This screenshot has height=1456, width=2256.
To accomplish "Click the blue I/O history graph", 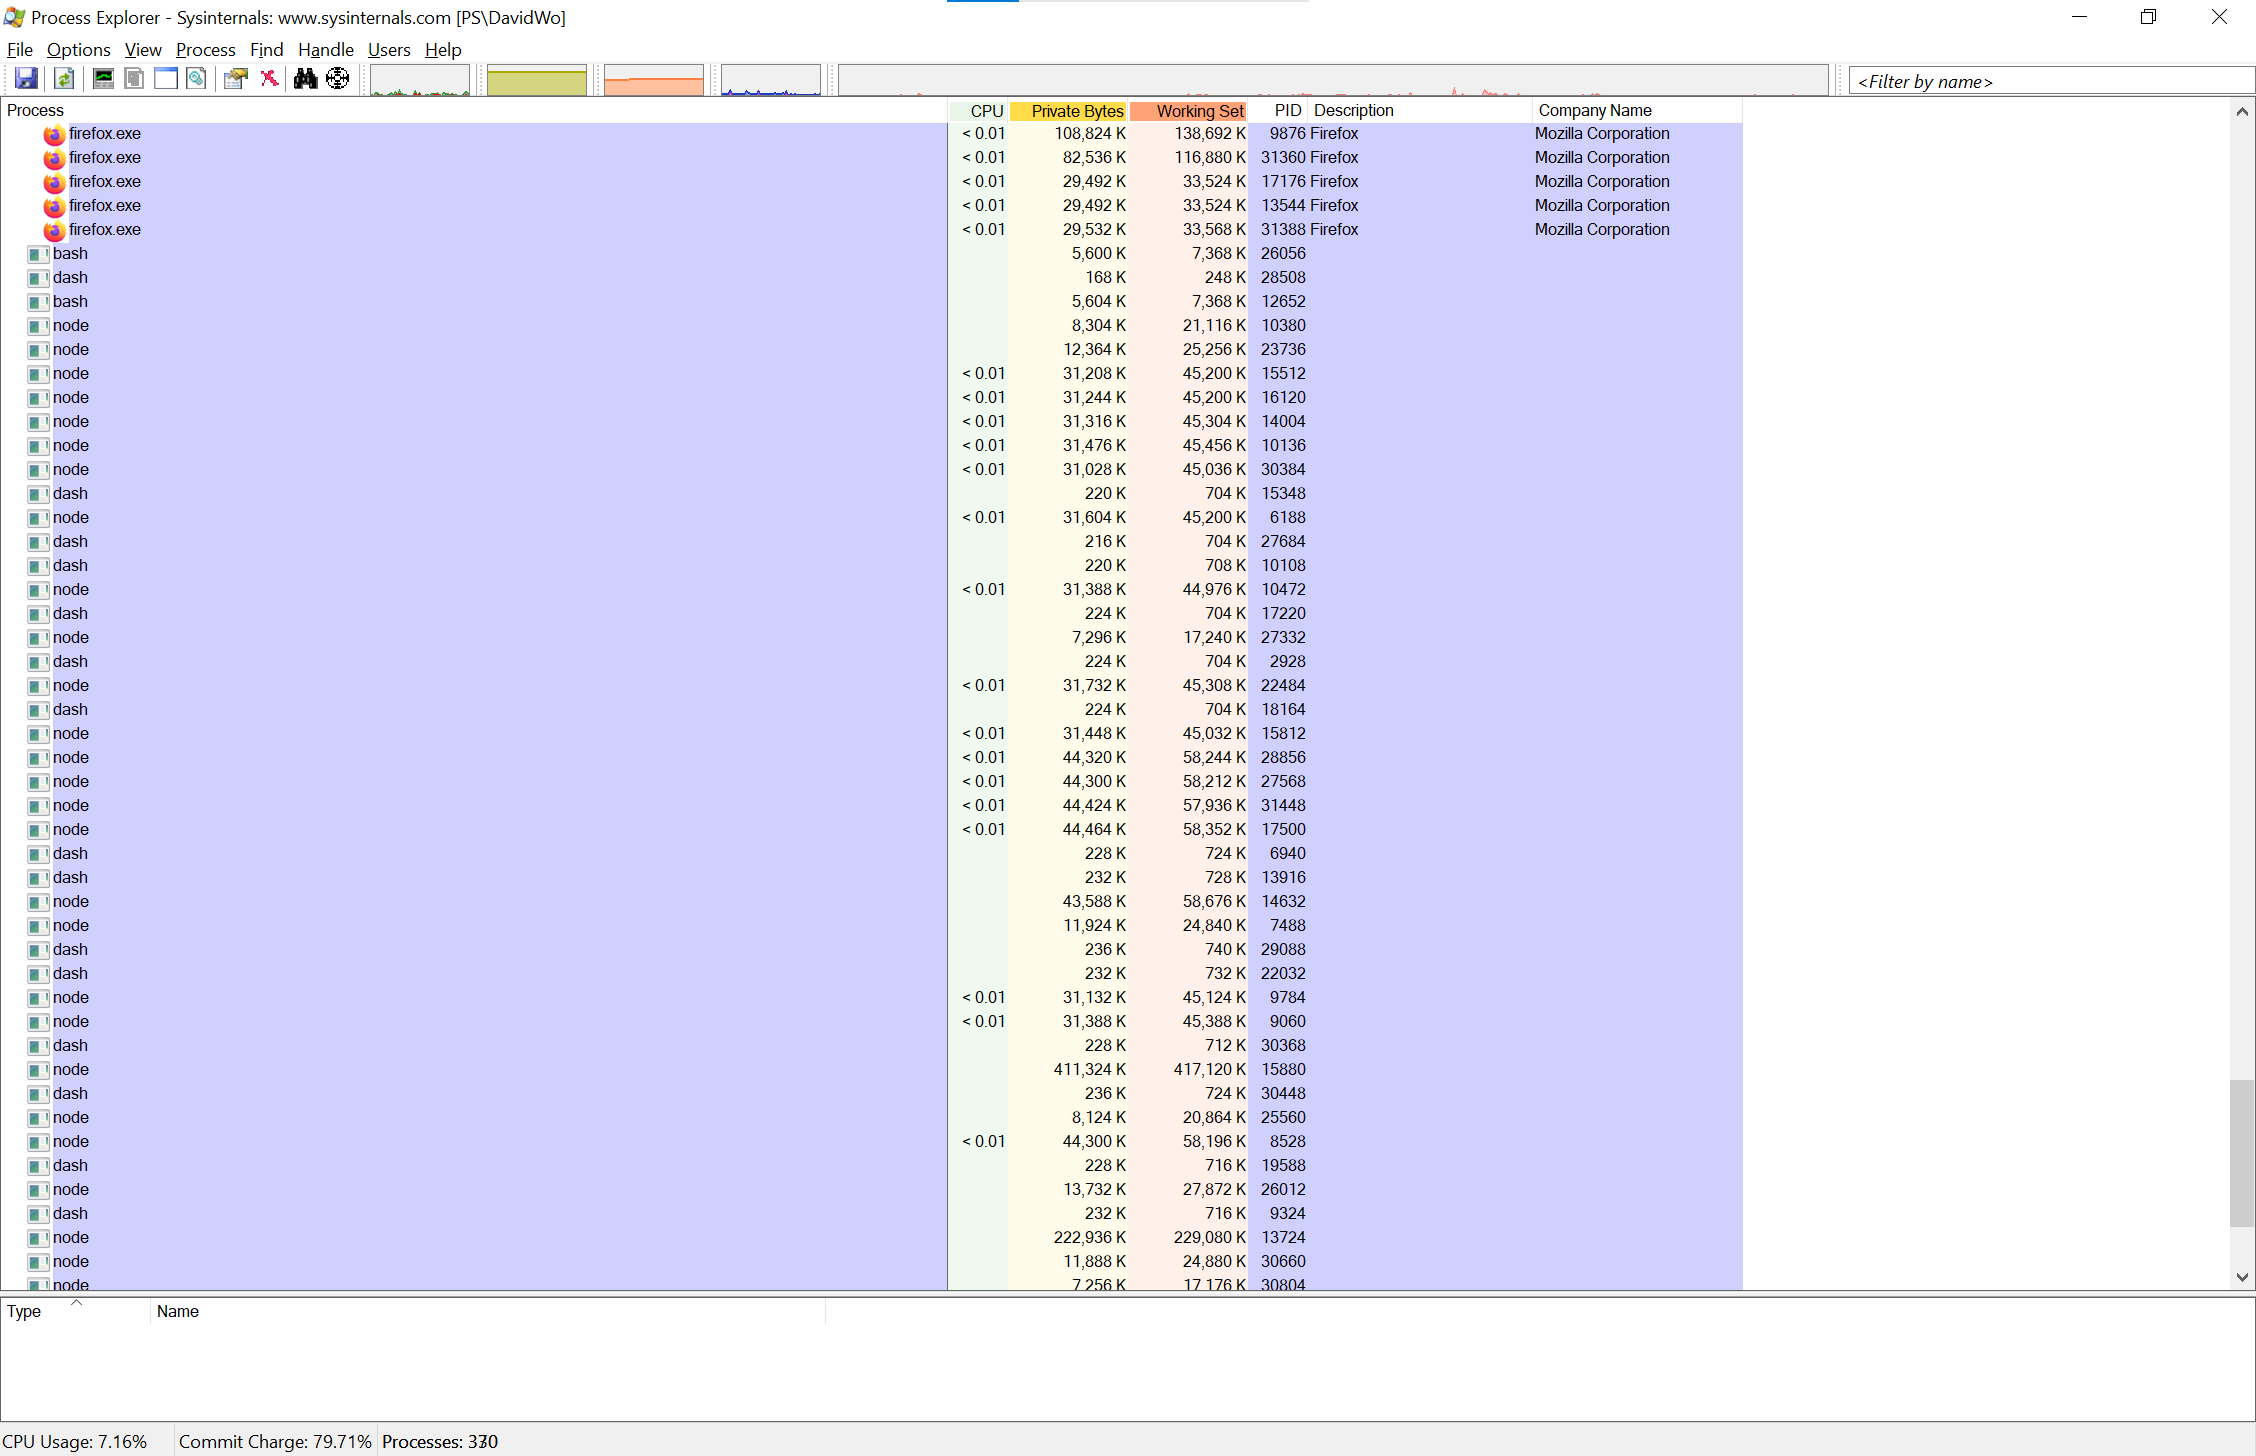I will pos(771,80).
